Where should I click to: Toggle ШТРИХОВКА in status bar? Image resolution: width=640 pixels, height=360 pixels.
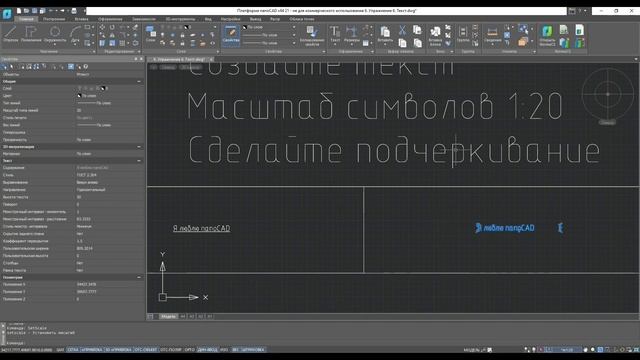pos(253,350)
